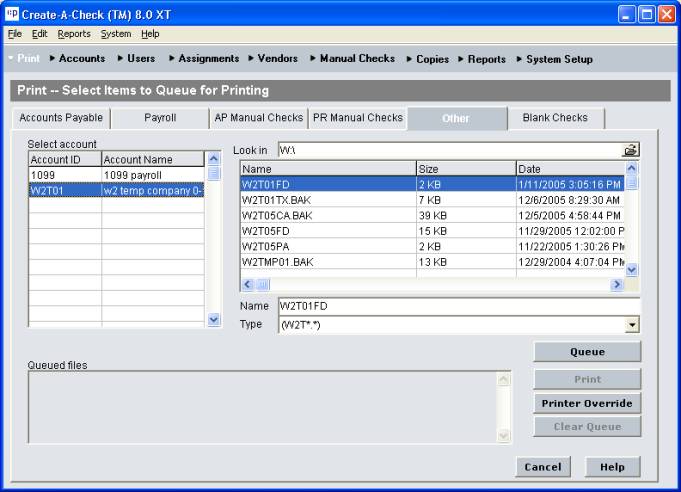Click Queued files scroll down arrow

[x=503, y=435]
